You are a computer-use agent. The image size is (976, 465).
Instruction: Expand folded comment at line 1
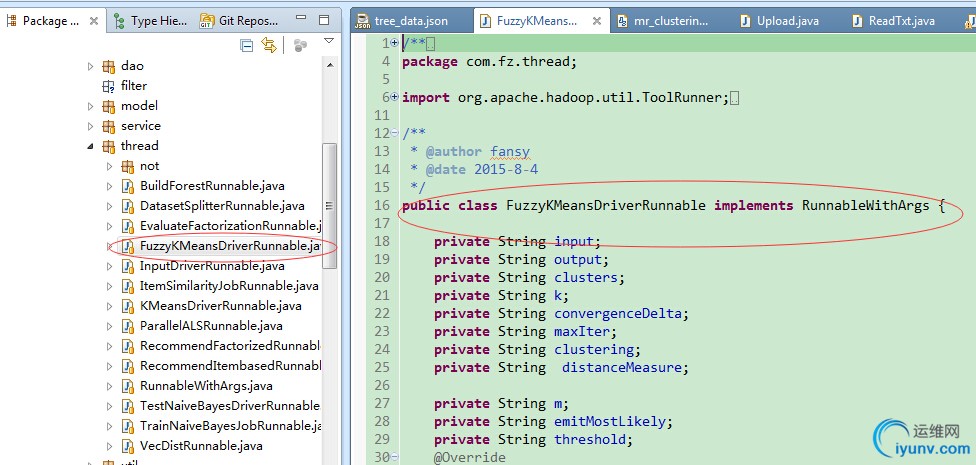pos(394,43)
